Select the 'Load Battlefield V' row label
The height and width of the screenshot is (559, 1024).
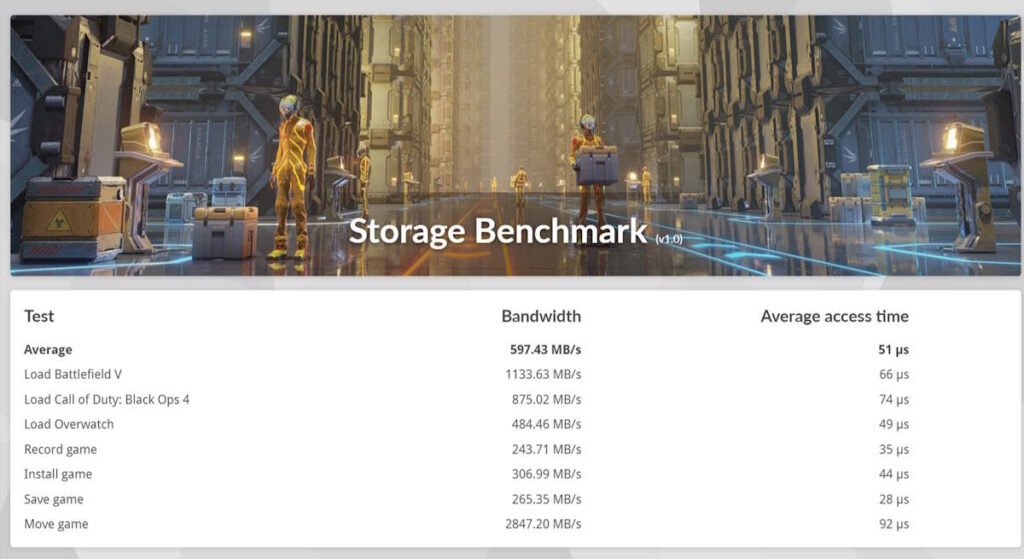click(x=73, y=374)
